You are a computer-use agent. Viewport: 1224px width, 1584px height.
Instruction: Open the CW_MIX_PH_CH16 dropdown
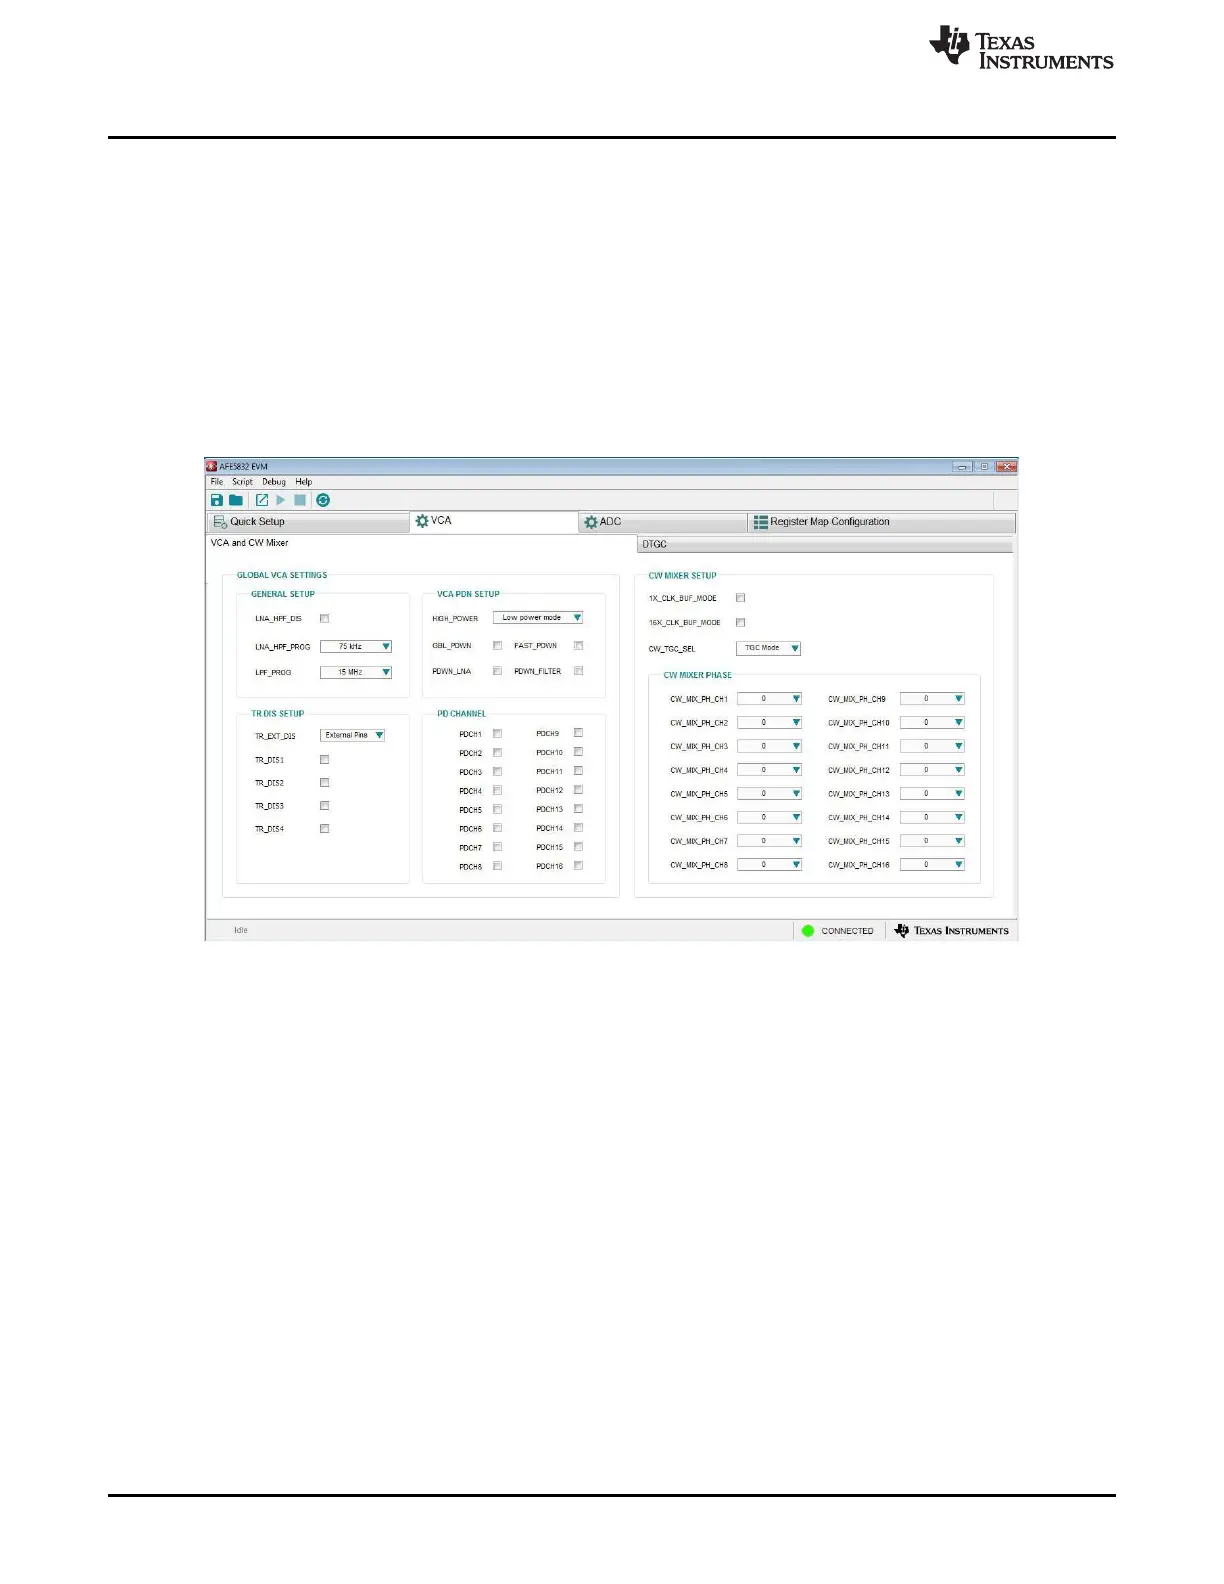pos(933,865)
